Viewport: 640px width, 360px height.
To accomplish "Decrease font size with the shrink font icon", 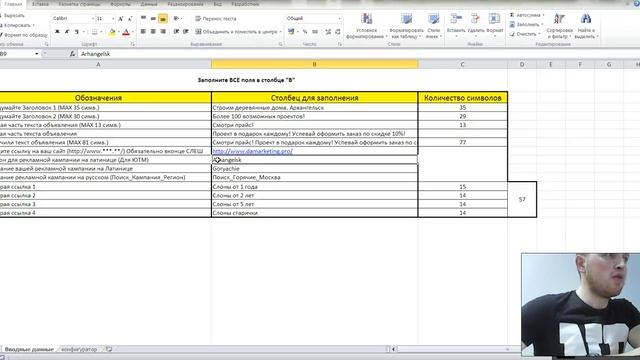I will click(x=130, y=19).
